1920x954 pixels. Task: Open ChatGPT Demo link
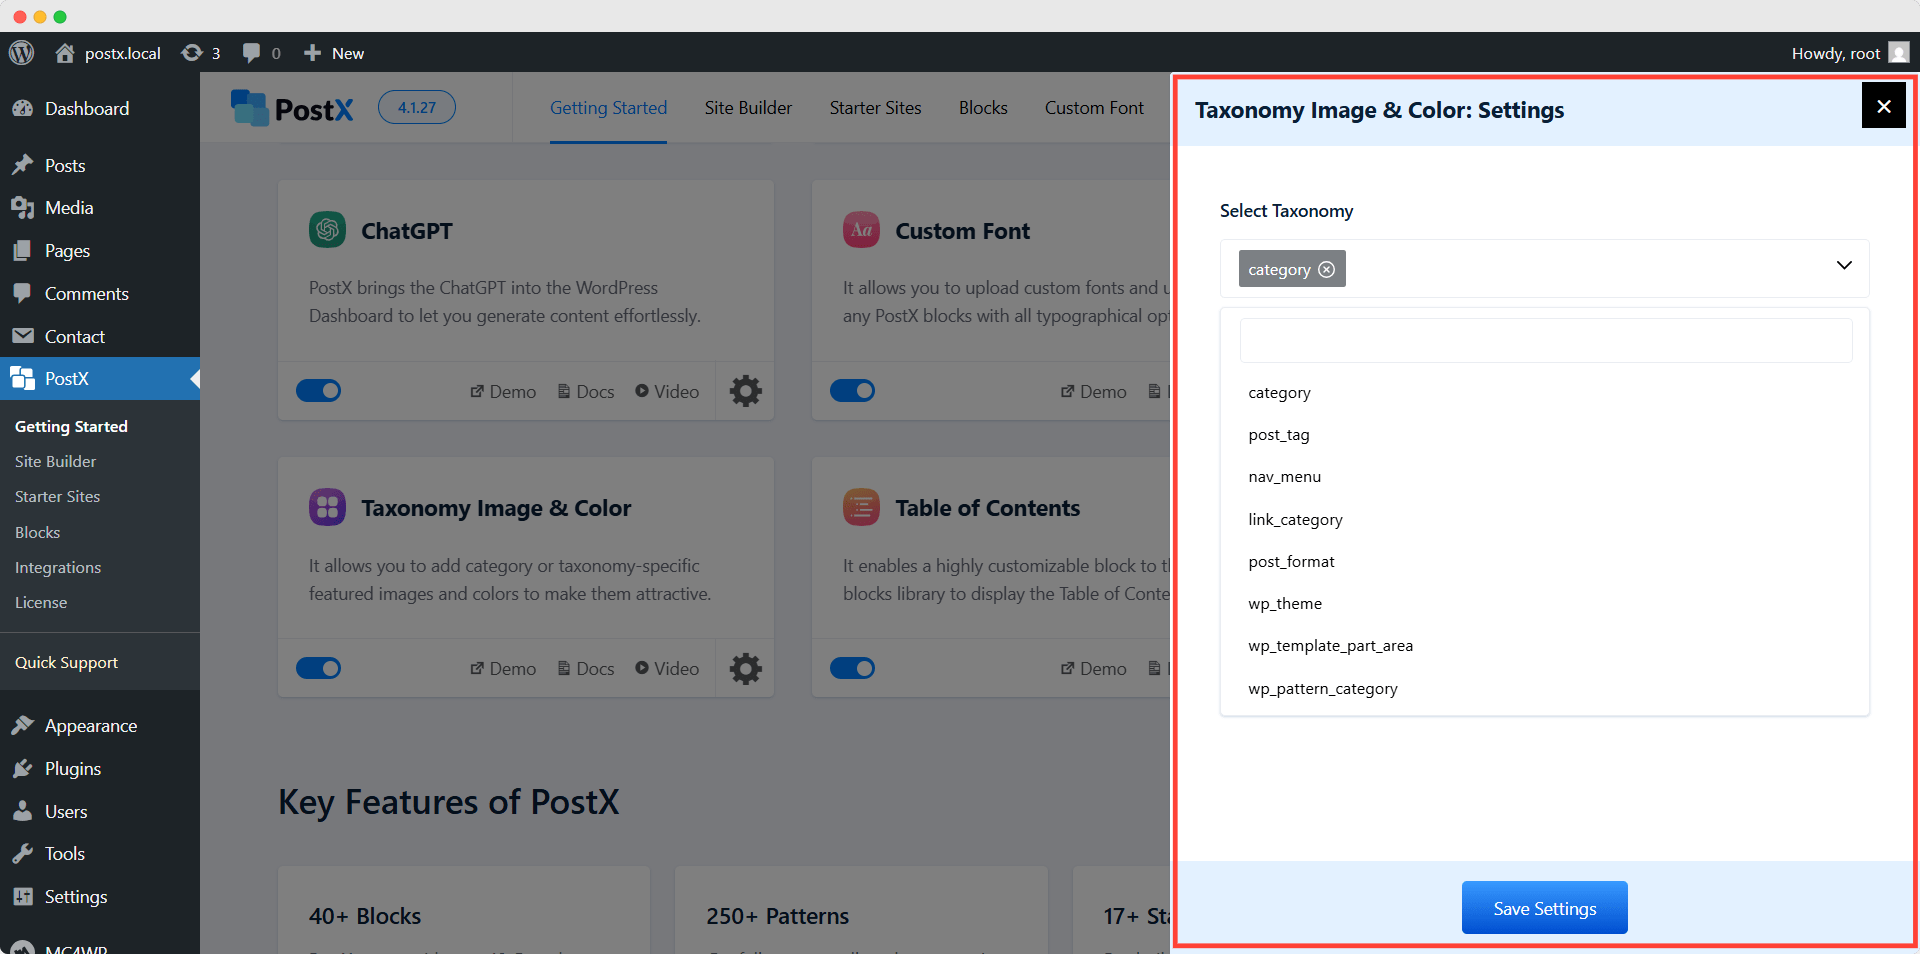[x=503, y=392]
